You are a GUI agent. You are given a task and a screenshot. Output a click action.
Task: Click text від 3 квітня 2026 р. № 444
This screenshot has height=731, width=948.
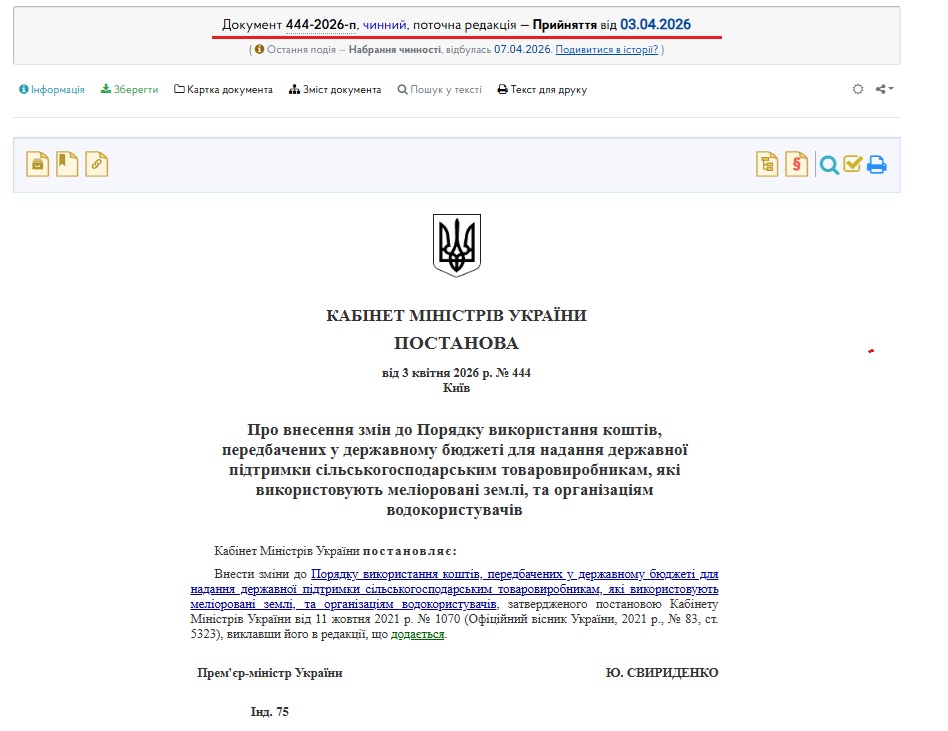tap(456, 373)
